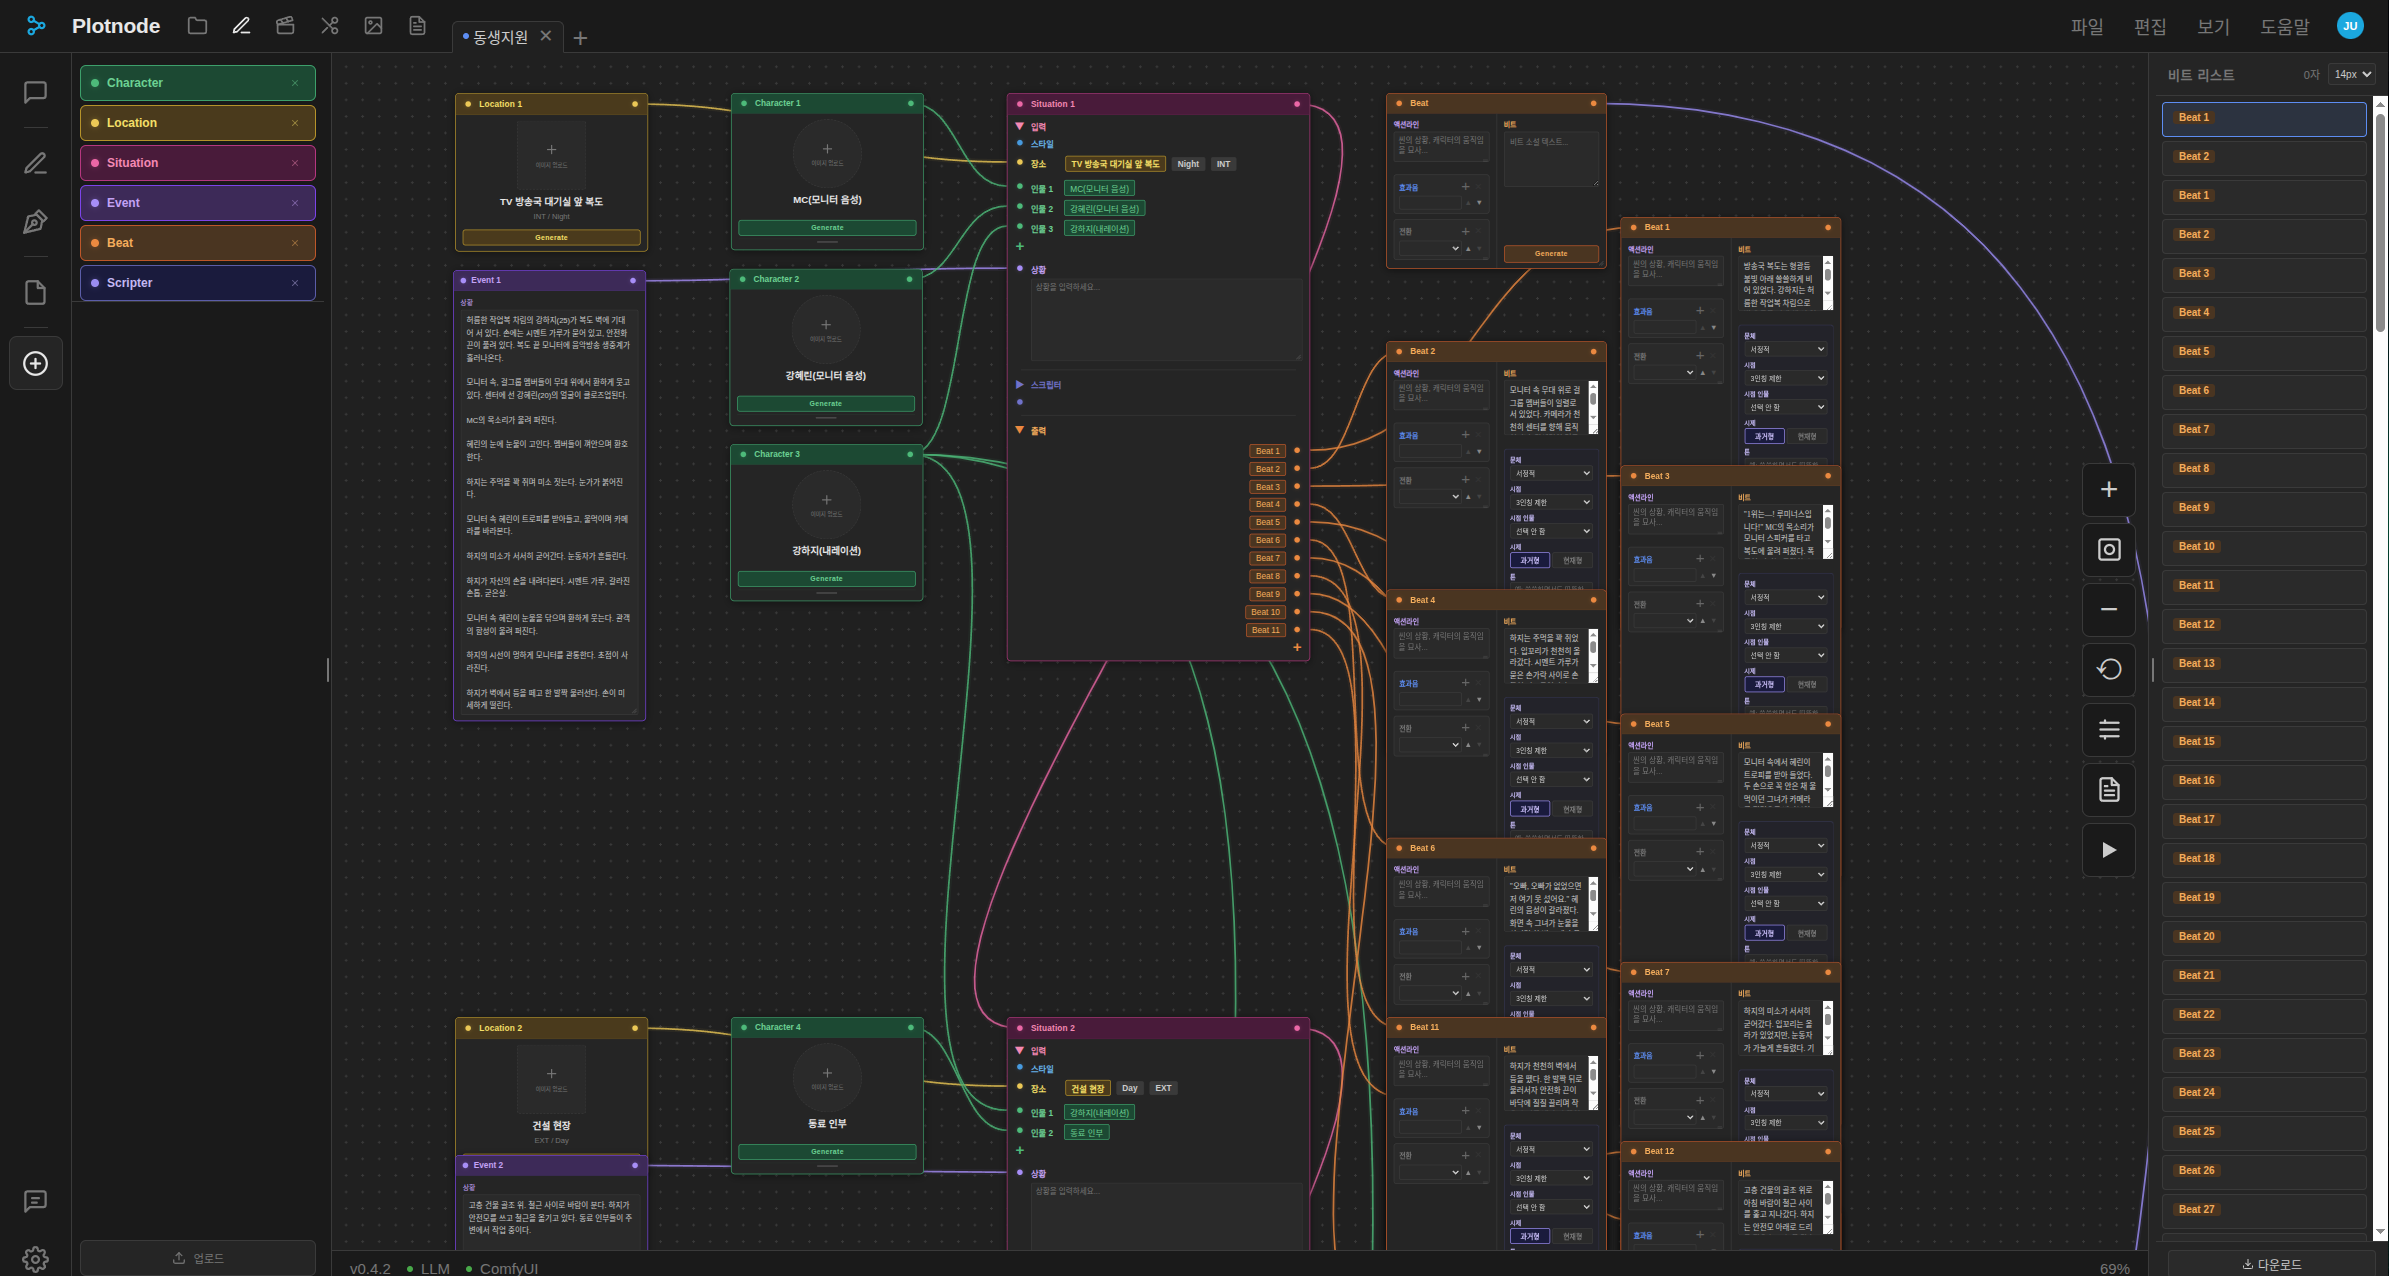Click the document canvas control icon
Image resolution: width=2389 pixels, height=1276 pixels.
tap(2109, 790)
